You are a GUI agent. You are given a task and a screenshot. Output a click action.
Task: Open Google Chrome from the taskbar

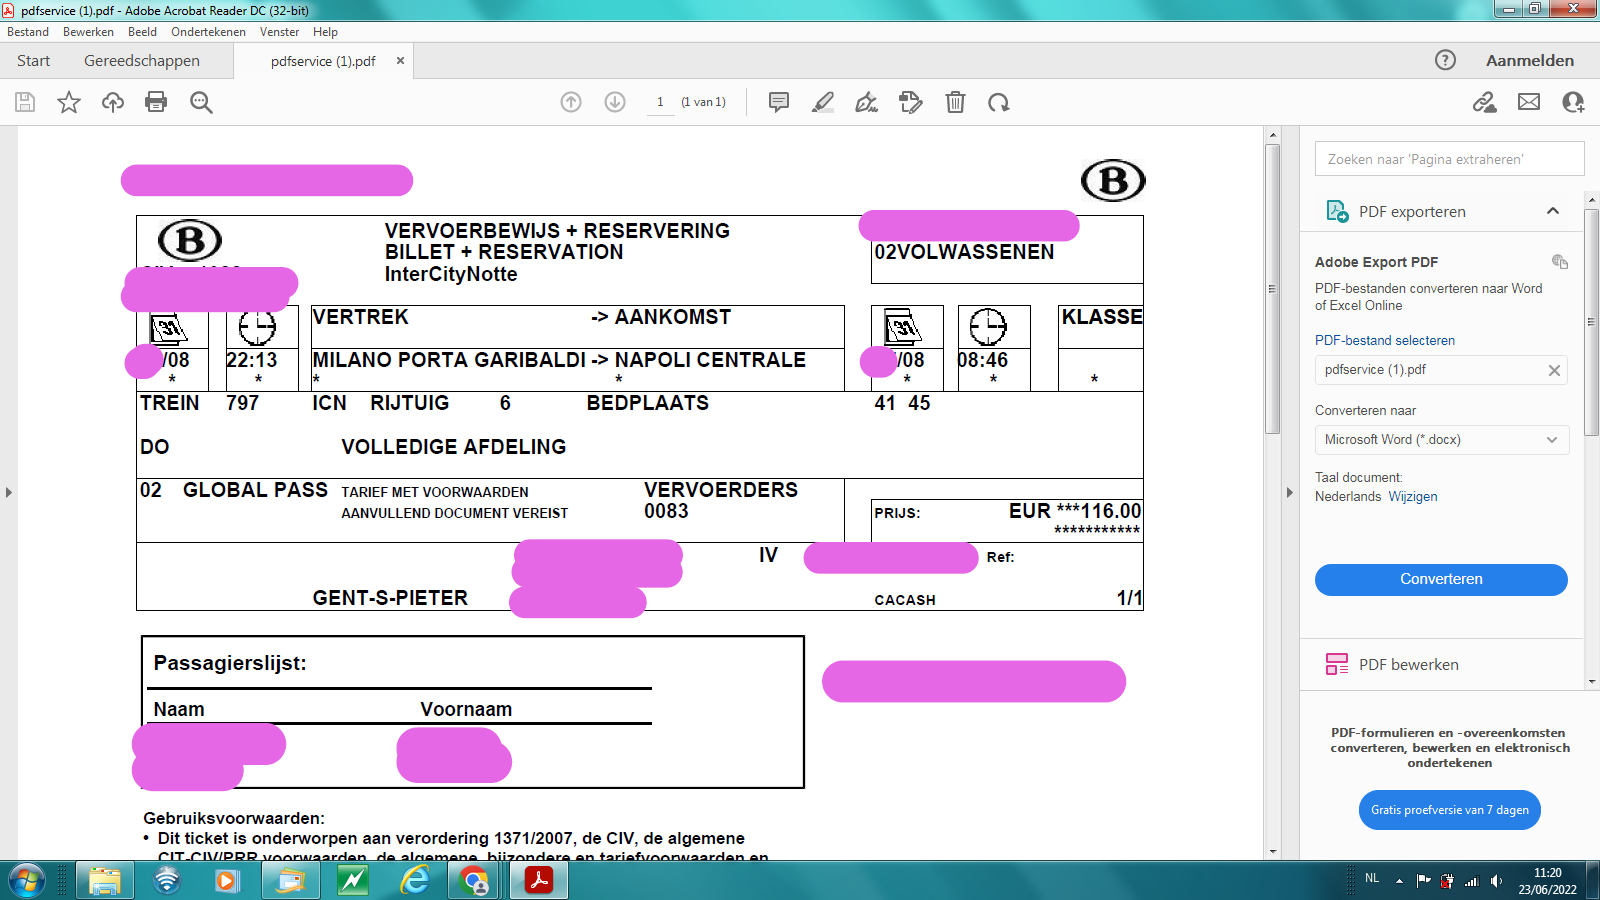476,881
